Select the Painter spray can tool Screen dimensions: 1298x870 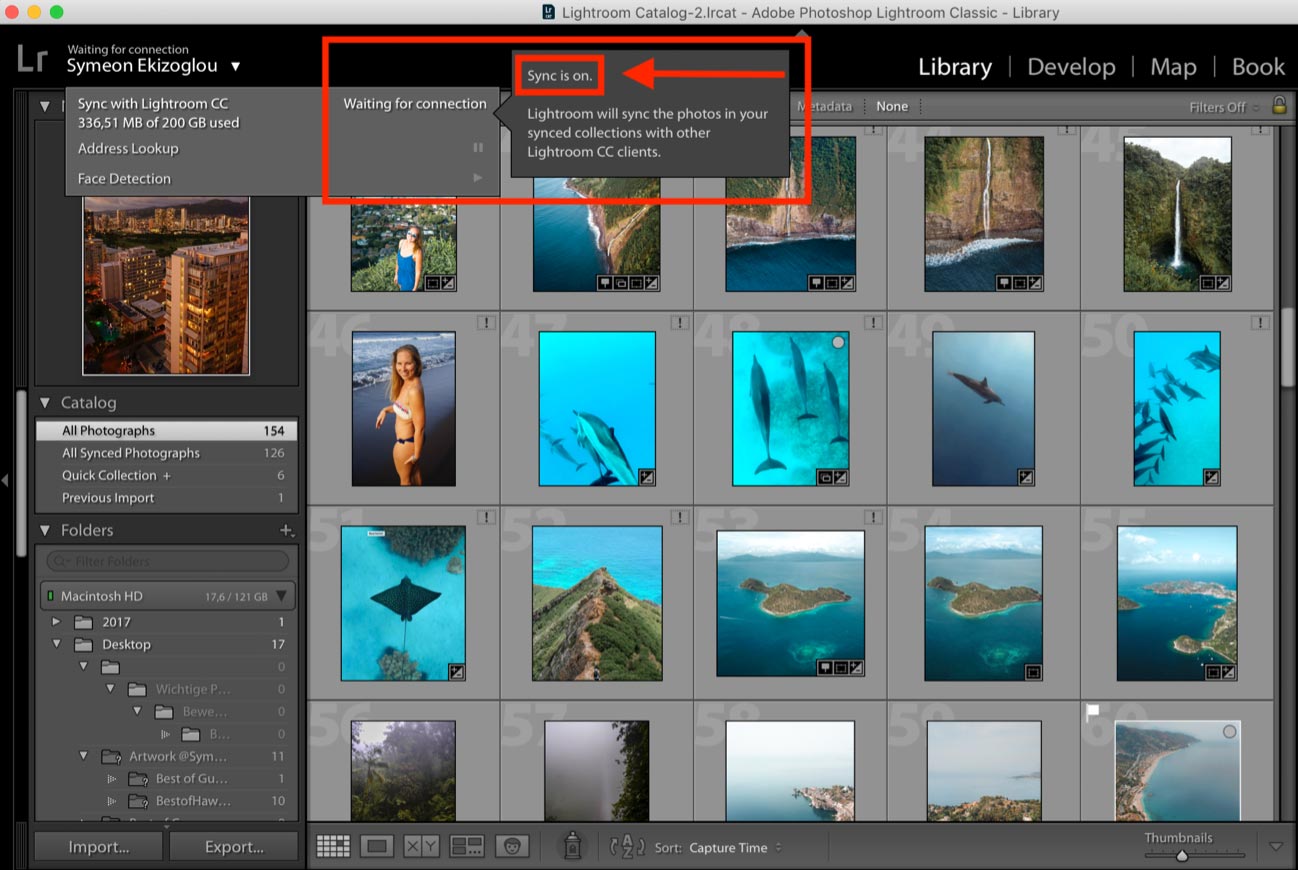tap(572, 845)
